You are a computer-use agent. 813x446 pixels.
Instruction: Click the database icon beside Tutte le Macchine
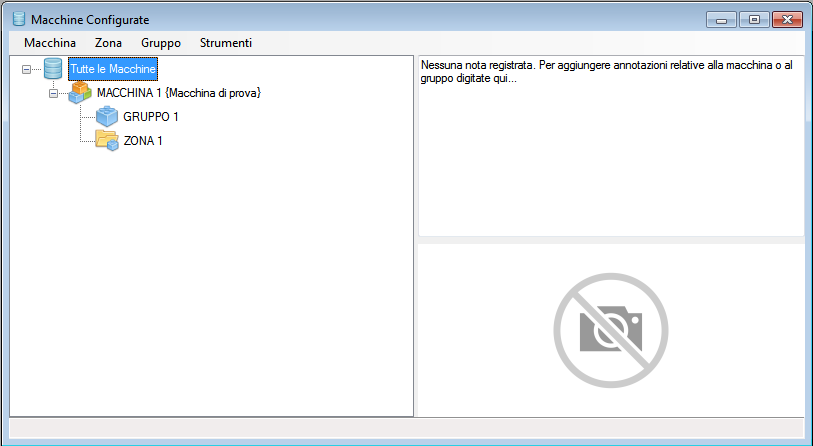pyautogui.click(x=53, y=68)
